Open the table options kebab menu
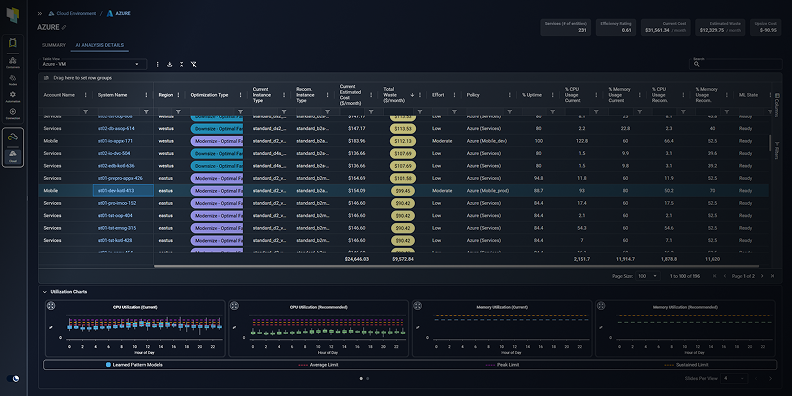The width and height of the screenshot is (792, 396). pyautogui.click(x=158, y=64)
